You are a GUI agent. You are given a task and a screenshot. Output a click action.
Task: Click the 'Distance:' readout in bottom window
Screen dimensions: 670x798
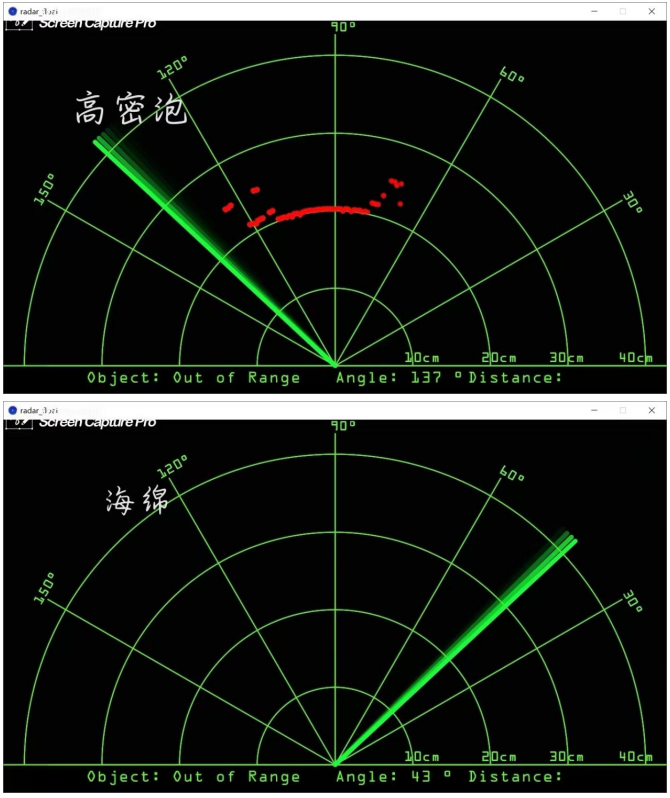[x=515, y=777]
